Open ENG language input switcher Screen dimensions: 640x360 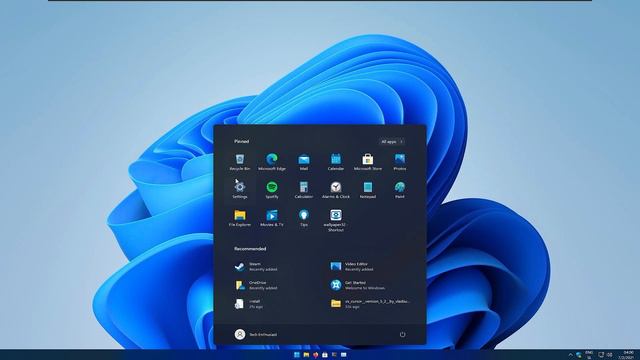589,354
